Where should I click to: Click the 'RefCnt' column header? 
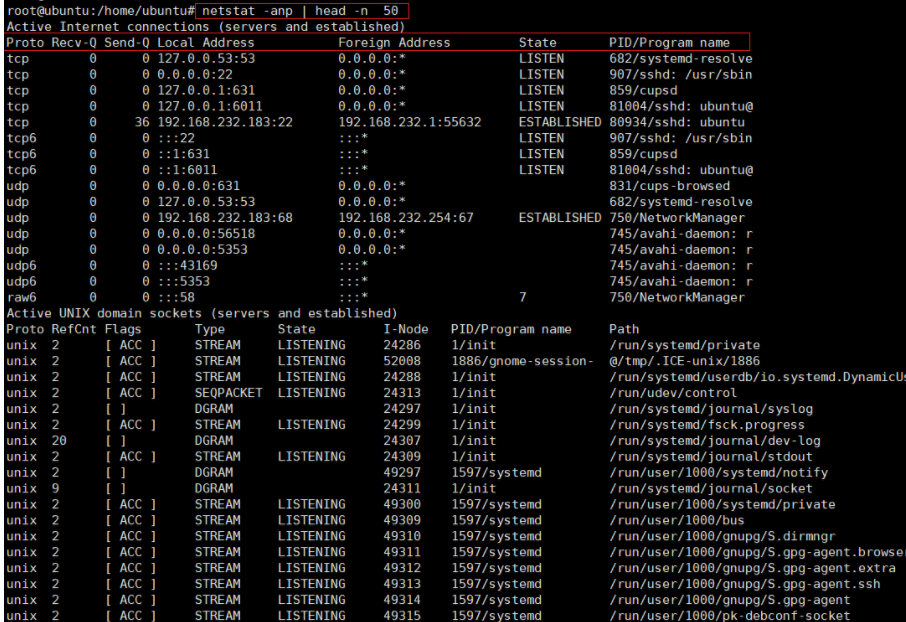(x=74, y=329)
